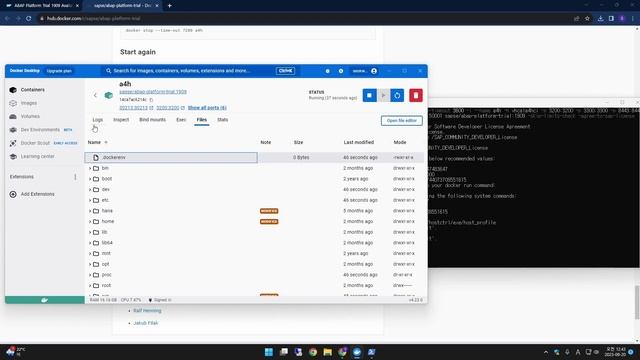Expand the hana folder
Image resolution: width=640 pixels, height=360 pixels.
(90, 211)
